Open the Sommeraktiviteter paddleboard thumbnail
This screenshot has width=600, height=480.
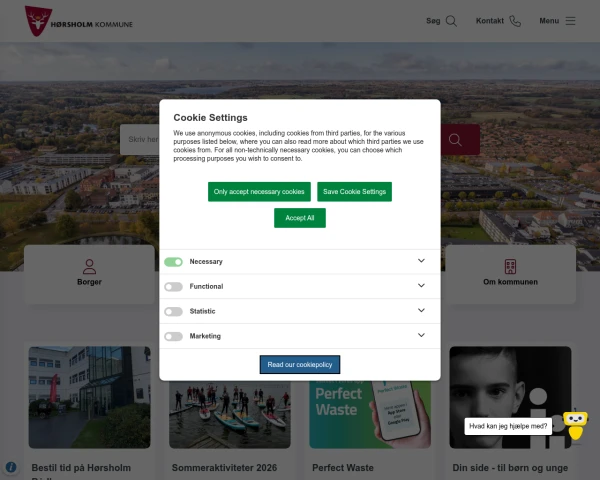(x=230, y=415)
